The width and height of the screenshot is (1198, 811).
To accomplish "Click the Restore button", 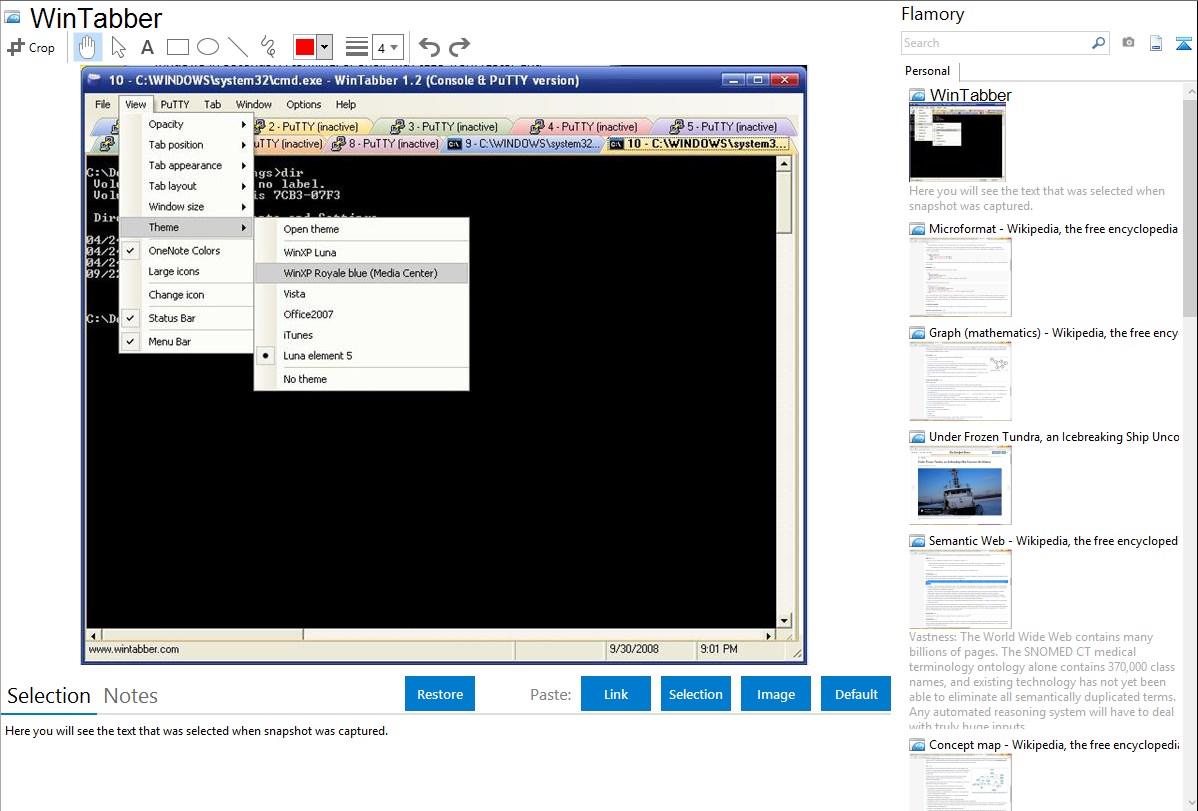I will coord(440,694).
